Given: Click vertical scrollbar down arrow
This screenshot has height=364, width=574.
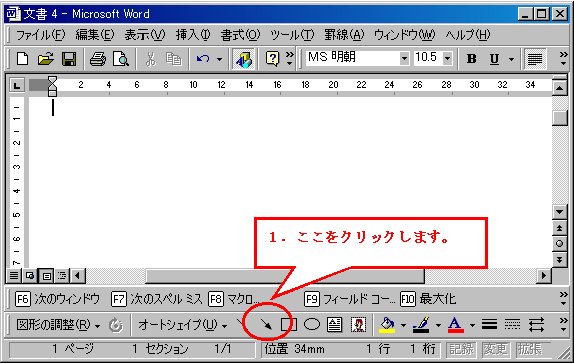Looking at the screenshot, I should [x=559, y=212].
